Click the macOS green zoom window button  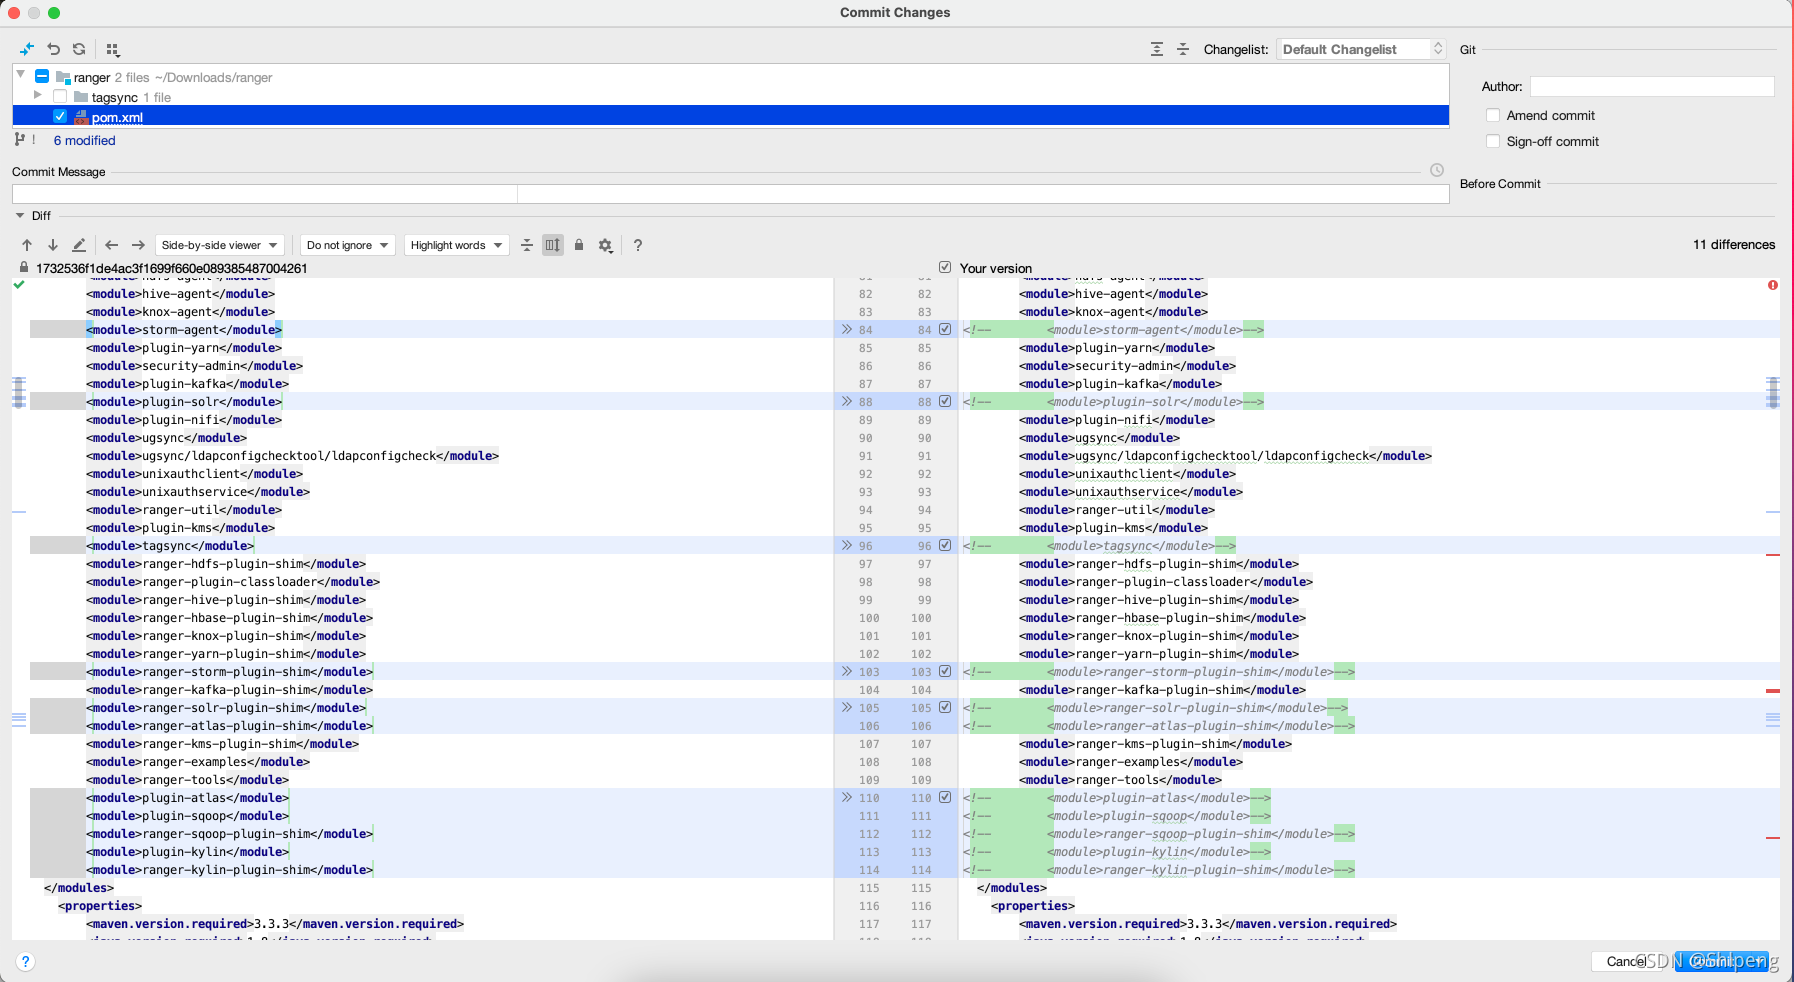[54, 13]
